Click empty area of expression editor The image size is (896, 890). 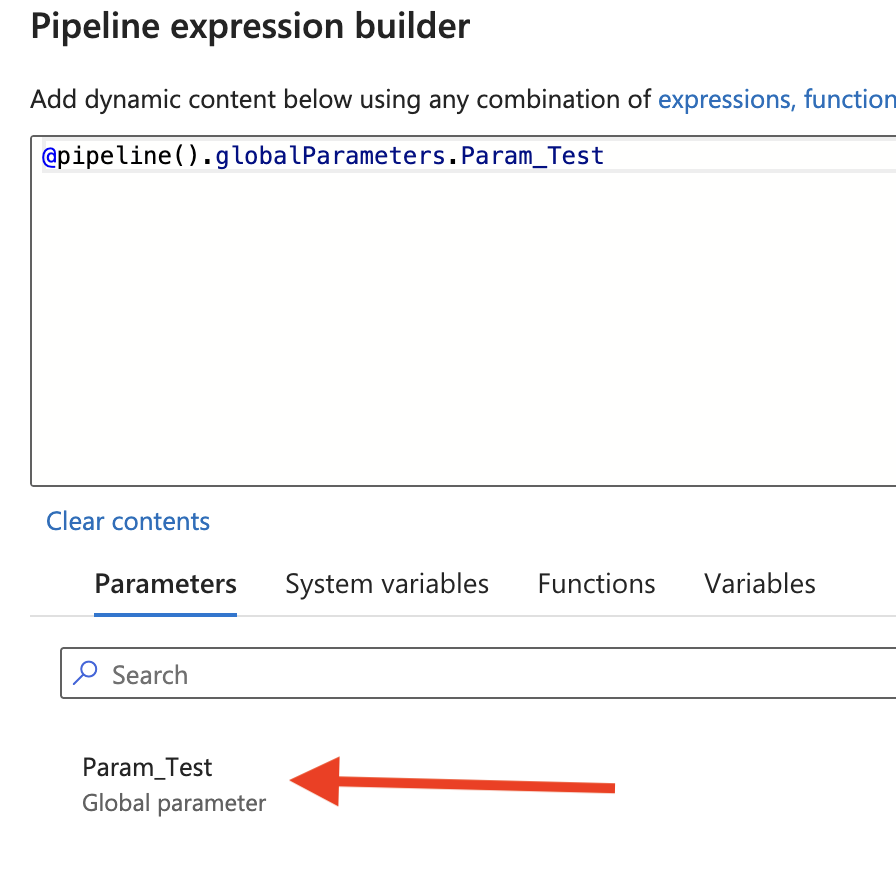(x=463, y=328)
